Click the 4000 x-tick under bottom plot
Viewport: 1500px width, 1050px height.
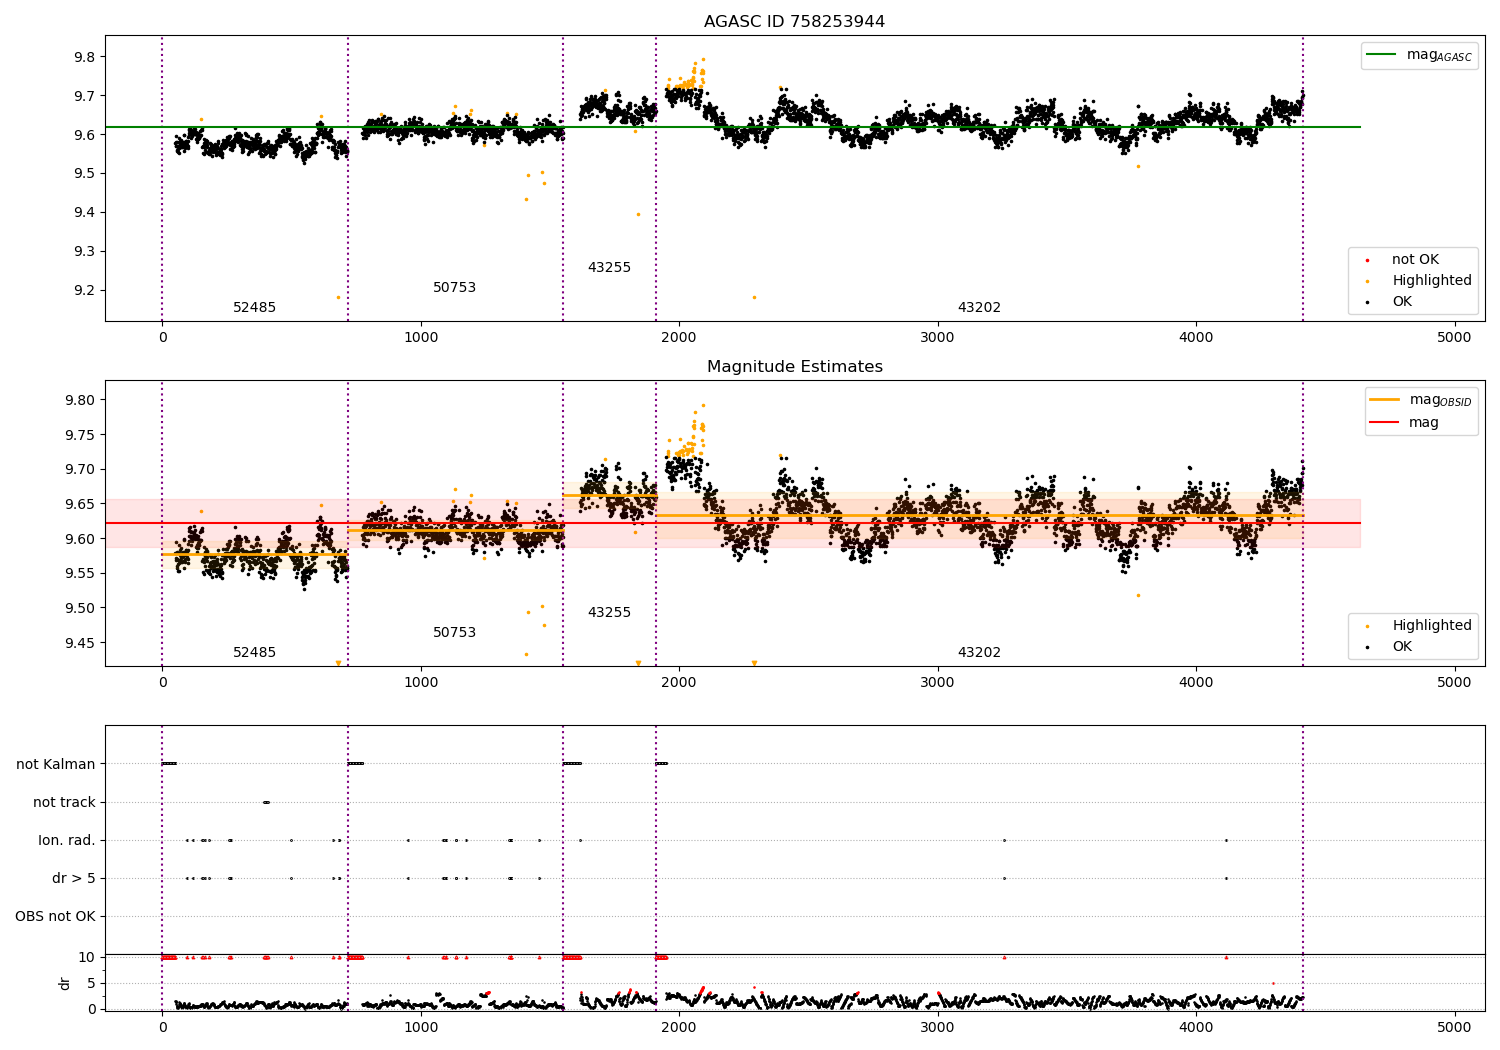click(1196, 1027)
